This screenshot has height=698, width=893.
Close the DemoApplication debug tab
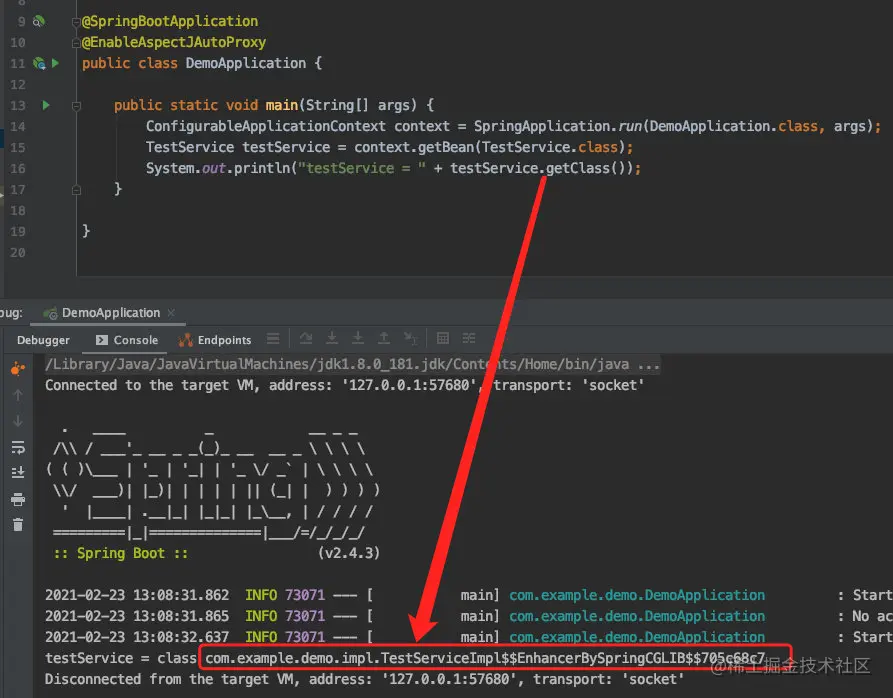[x=171, y=313]
